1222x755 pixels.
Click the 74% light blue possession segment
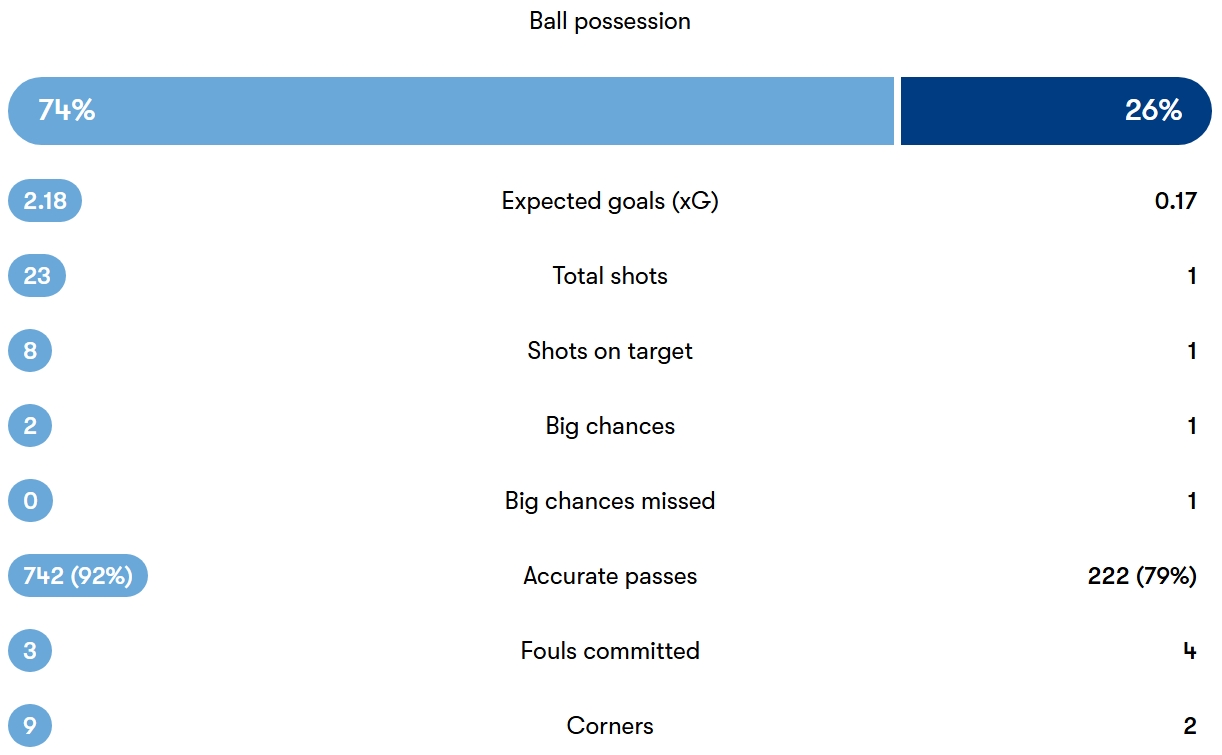pos(450,111)
